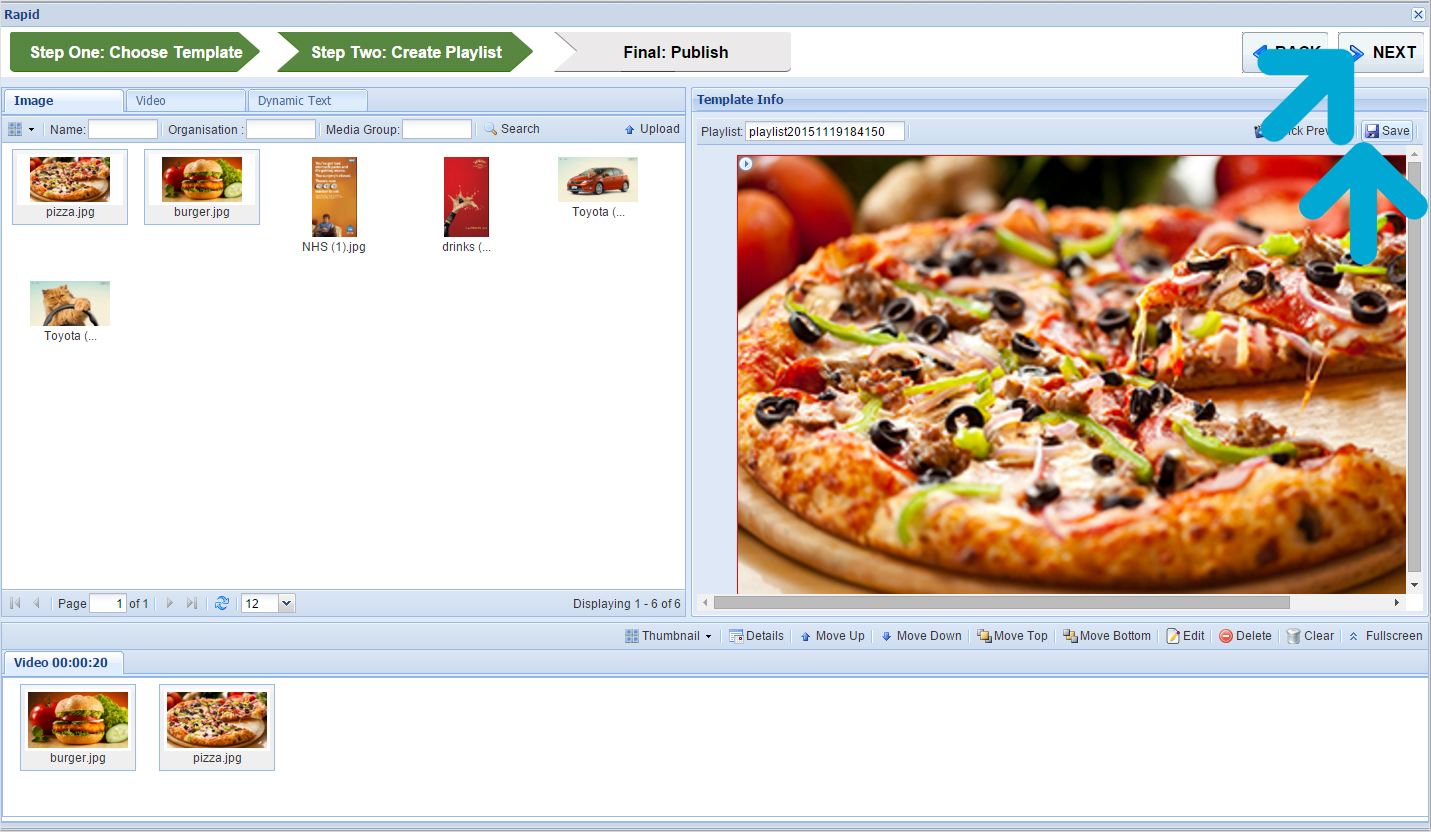Go to Step One: Choose Template
The height and width of the screenshot is (832, 1431).
pyautogui.click(x=135, y=53)
